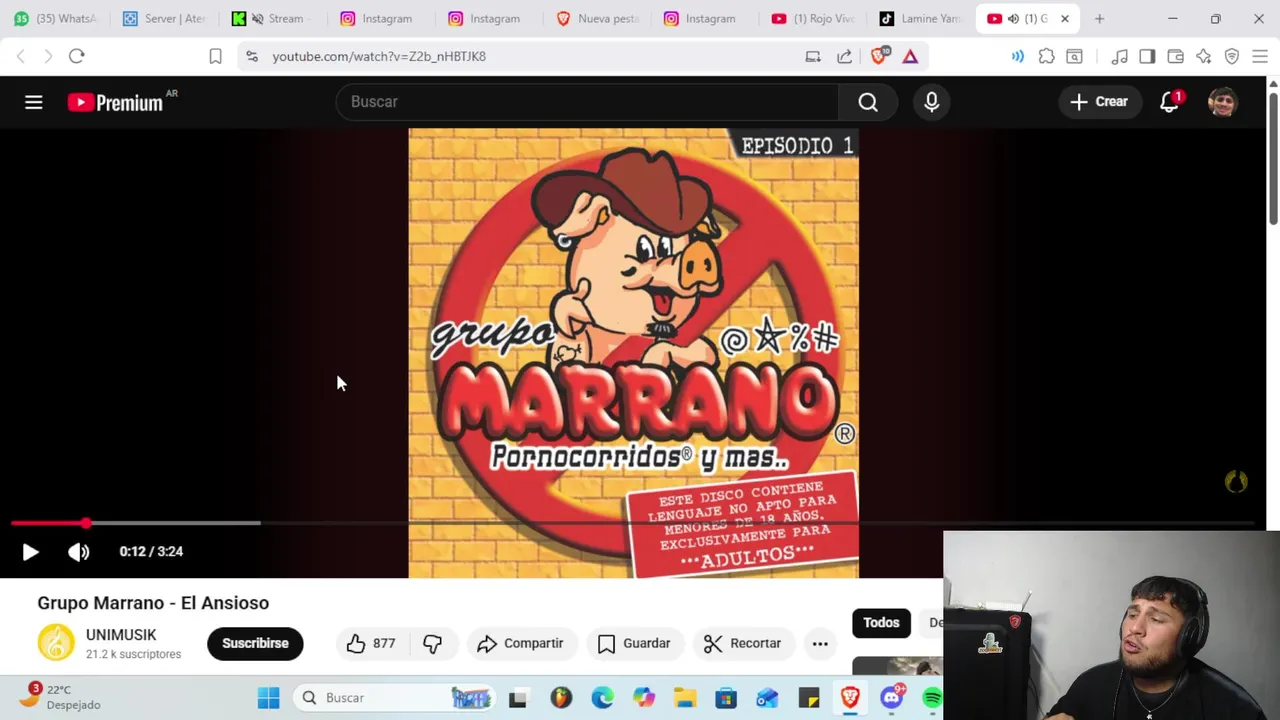Seek along the red video progress bar

pyautogui.click(x=634, y=523)
